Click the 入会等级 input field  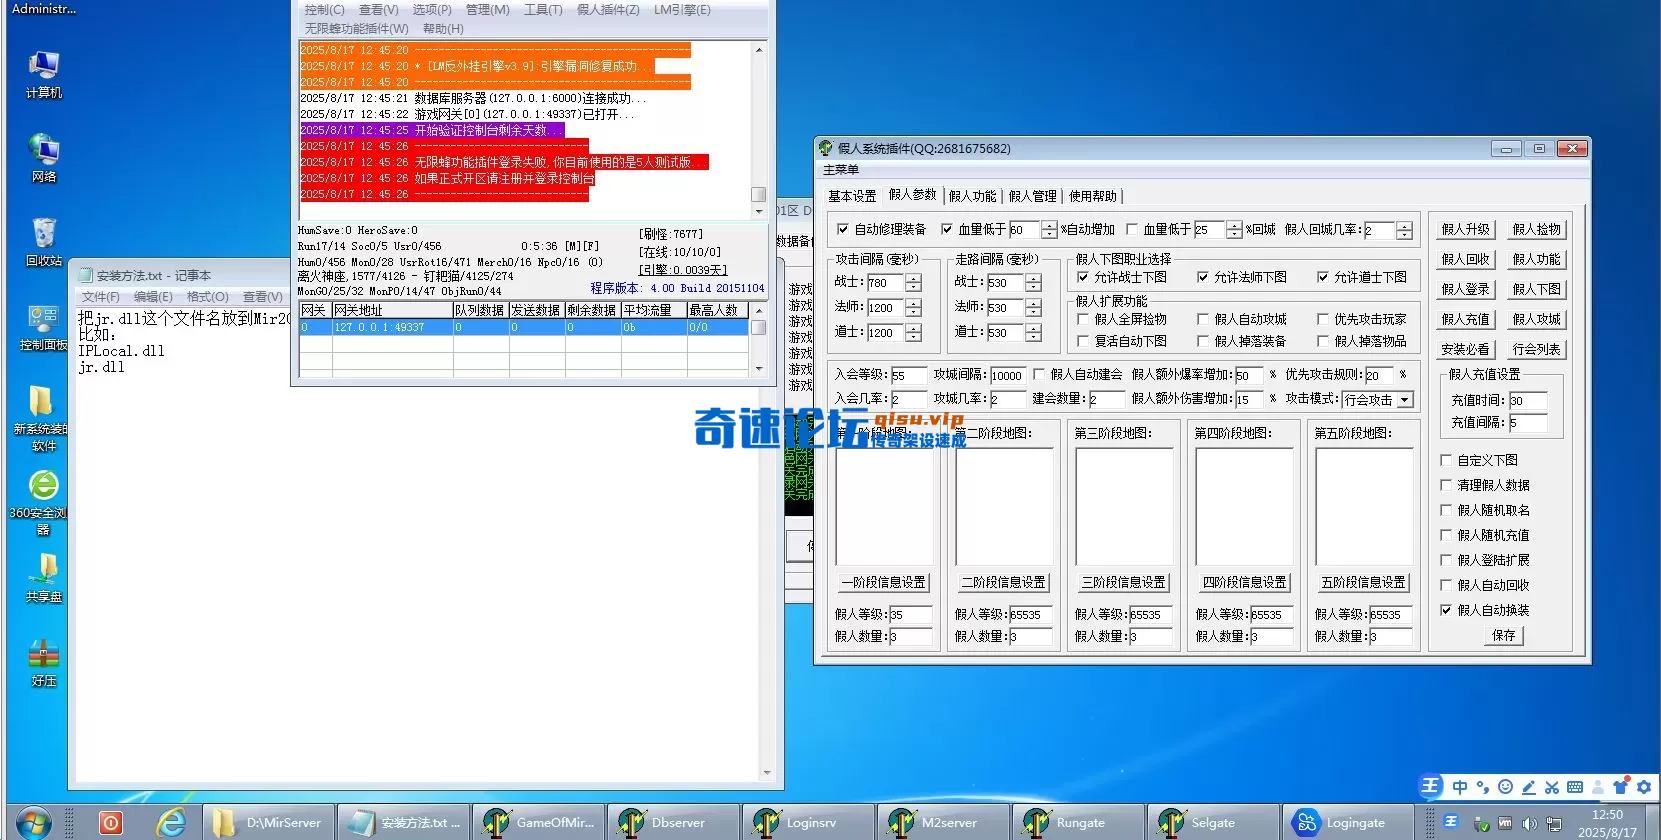[908, 375]
